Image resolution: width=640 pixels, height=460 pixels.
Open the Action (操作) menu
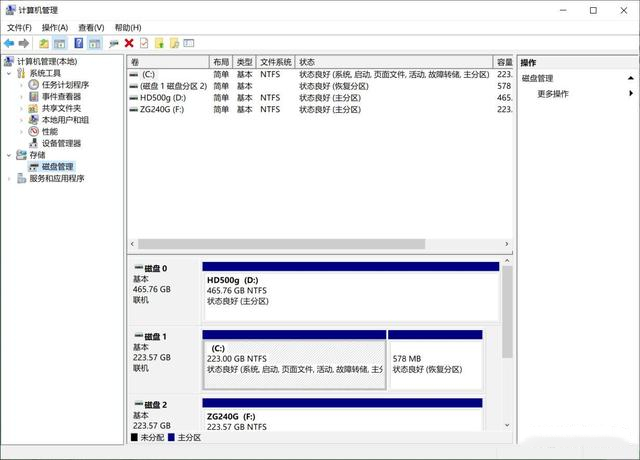54,27
